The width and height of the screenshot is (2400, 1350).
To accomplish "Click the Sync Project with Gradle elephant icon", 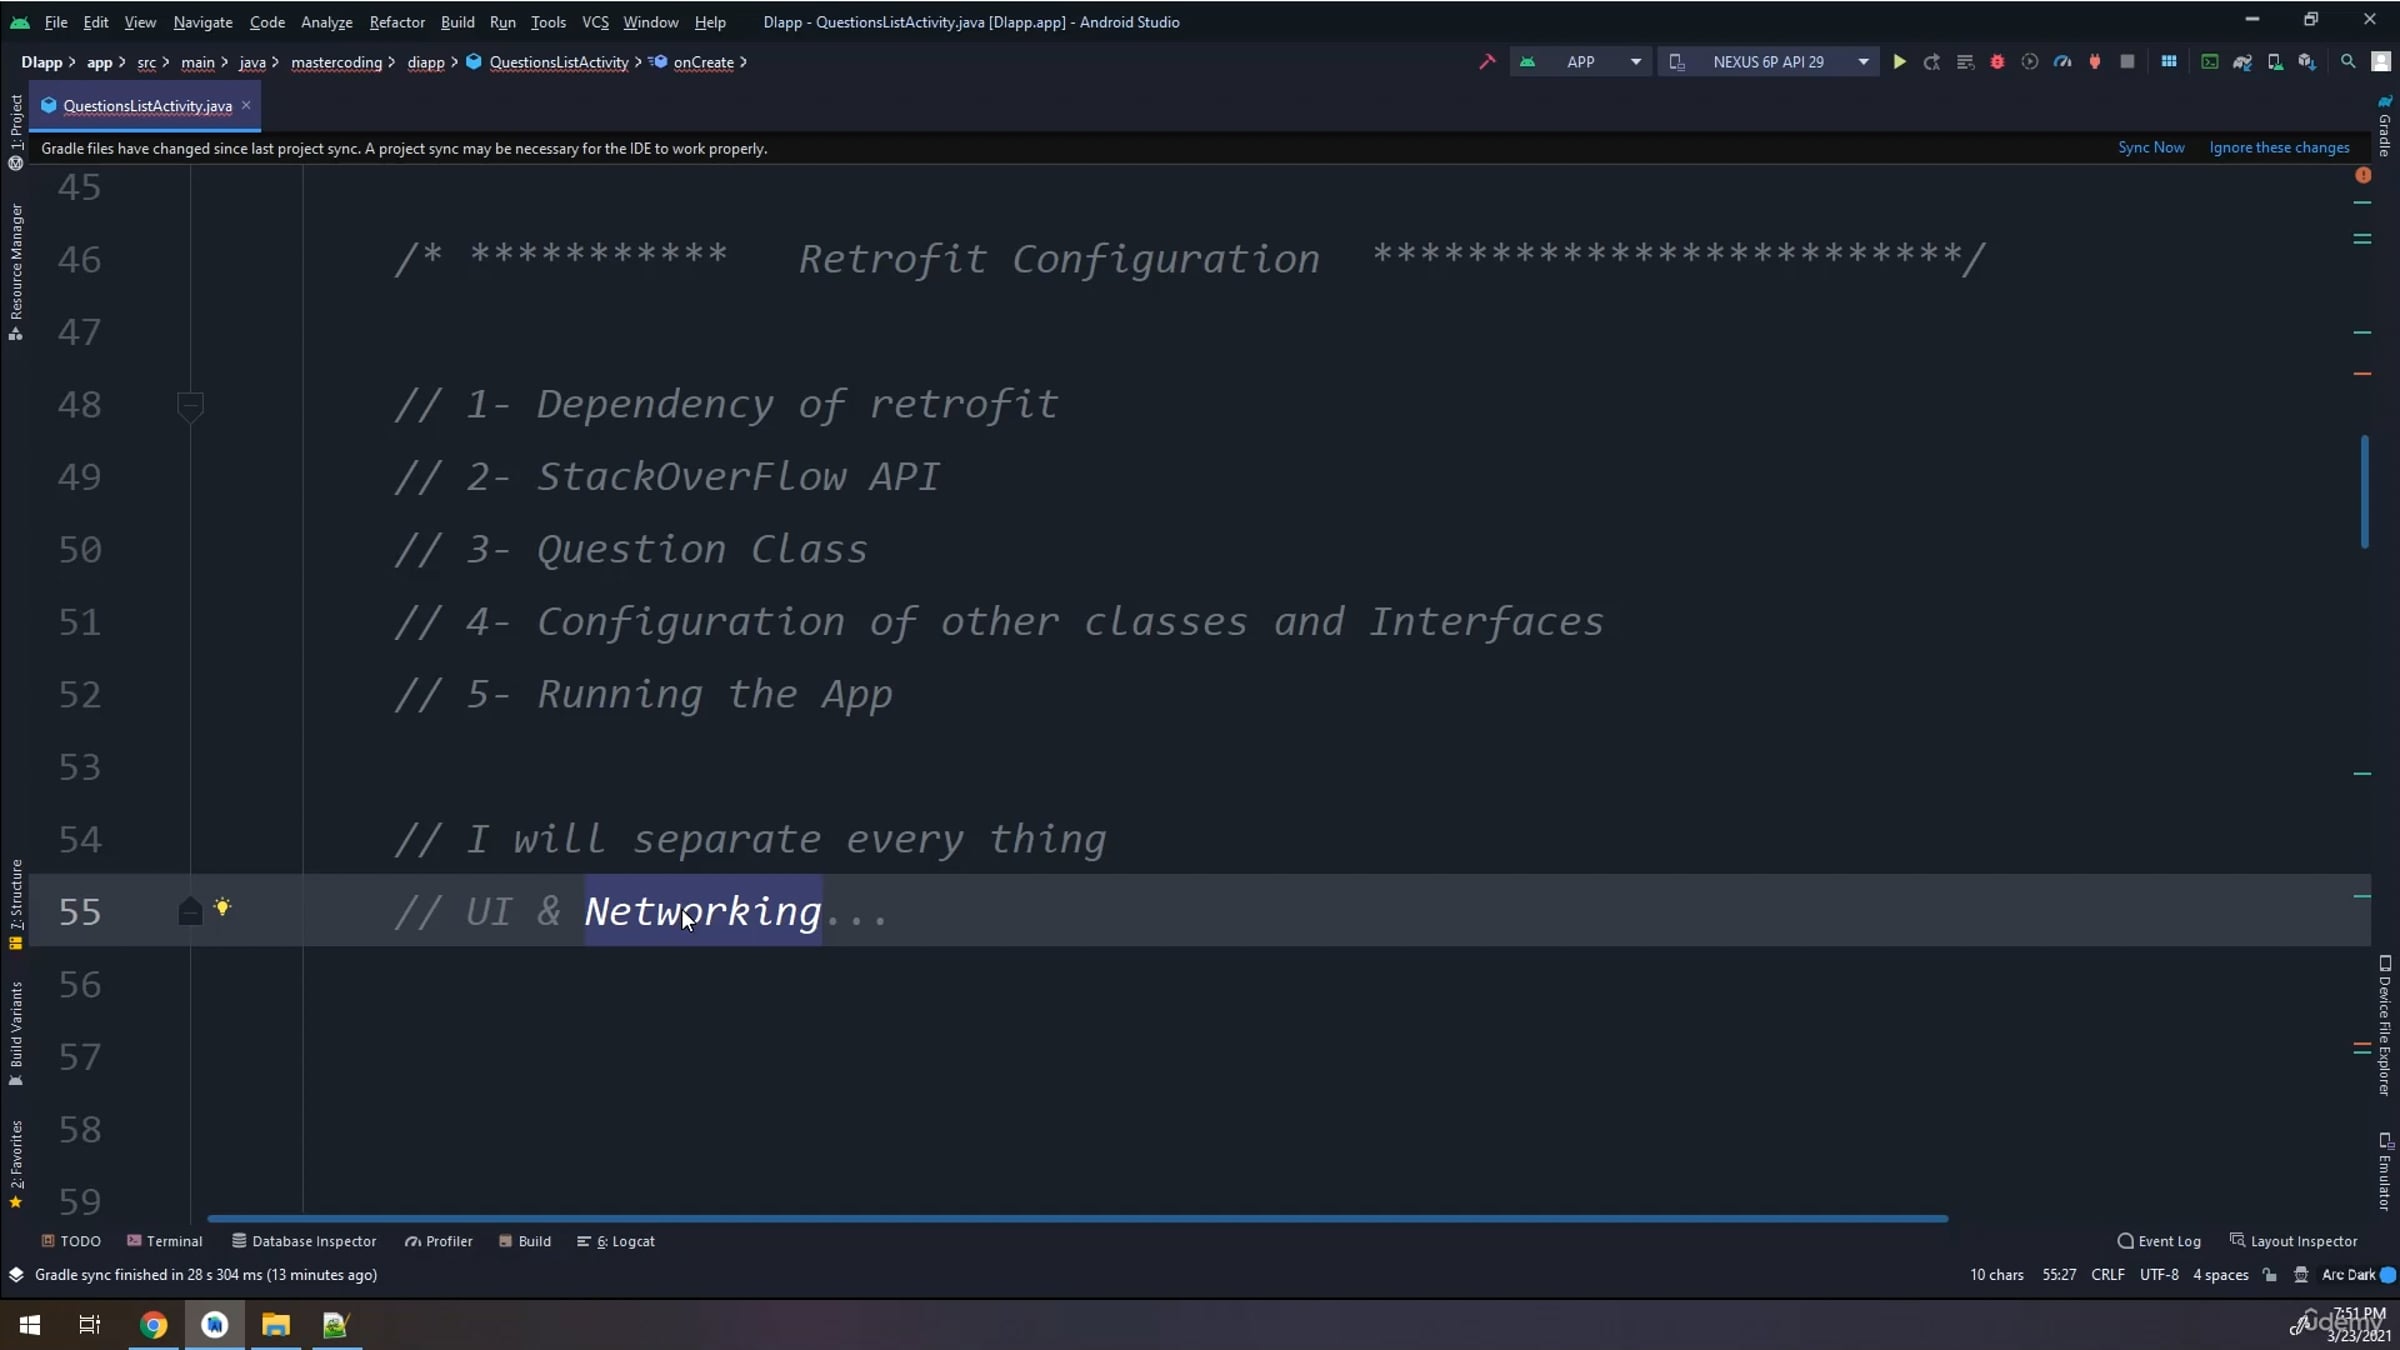I will point(2242,62).
